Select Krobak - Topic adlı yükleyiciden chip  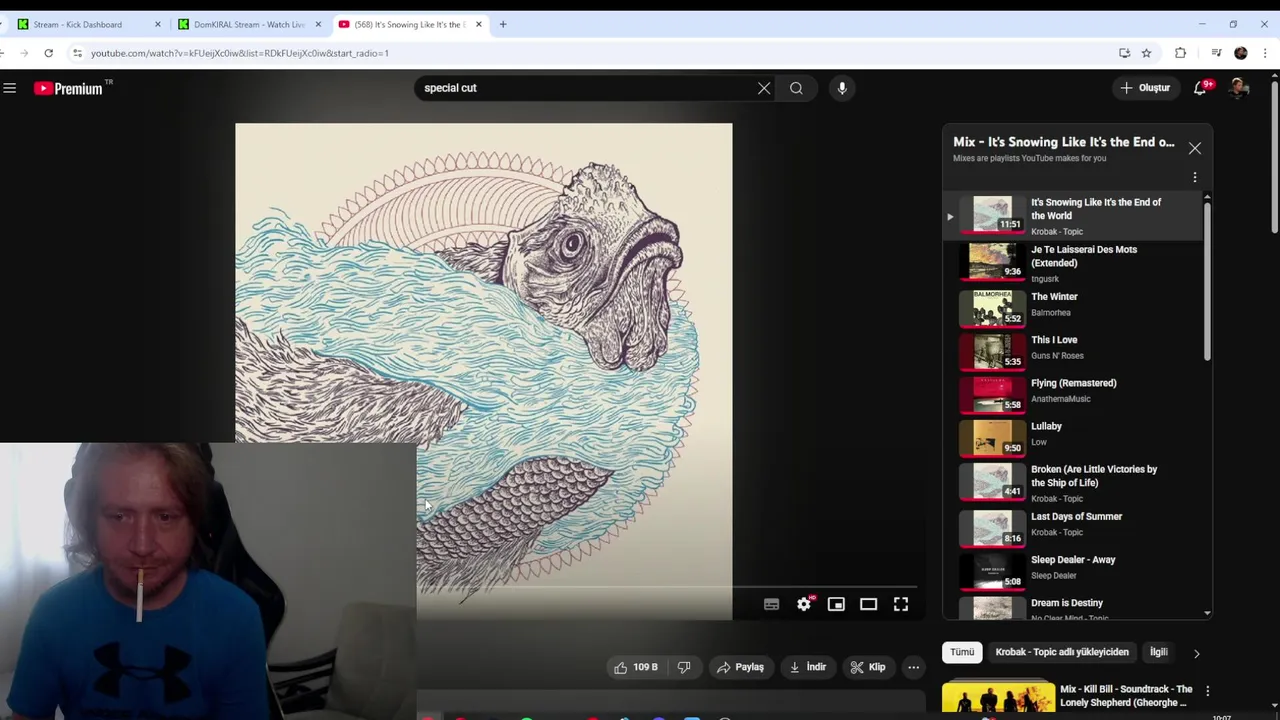point(1062,652)
